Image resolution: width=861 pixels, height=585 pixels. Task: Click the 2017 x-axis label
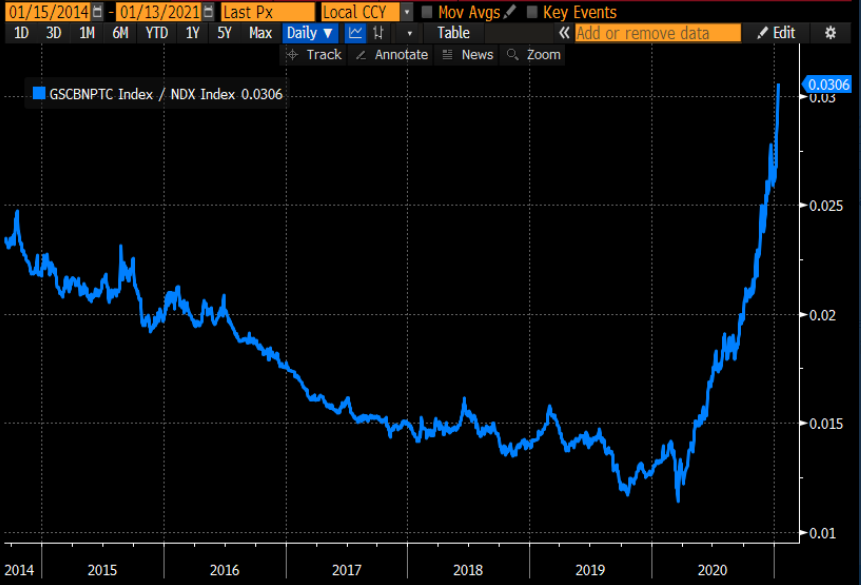coord(346,570)
